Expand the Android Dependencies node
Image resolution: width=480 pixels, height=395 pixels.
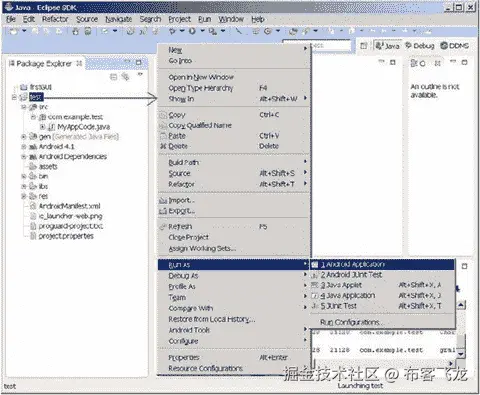pyautogui.click(x=24, y=157)
